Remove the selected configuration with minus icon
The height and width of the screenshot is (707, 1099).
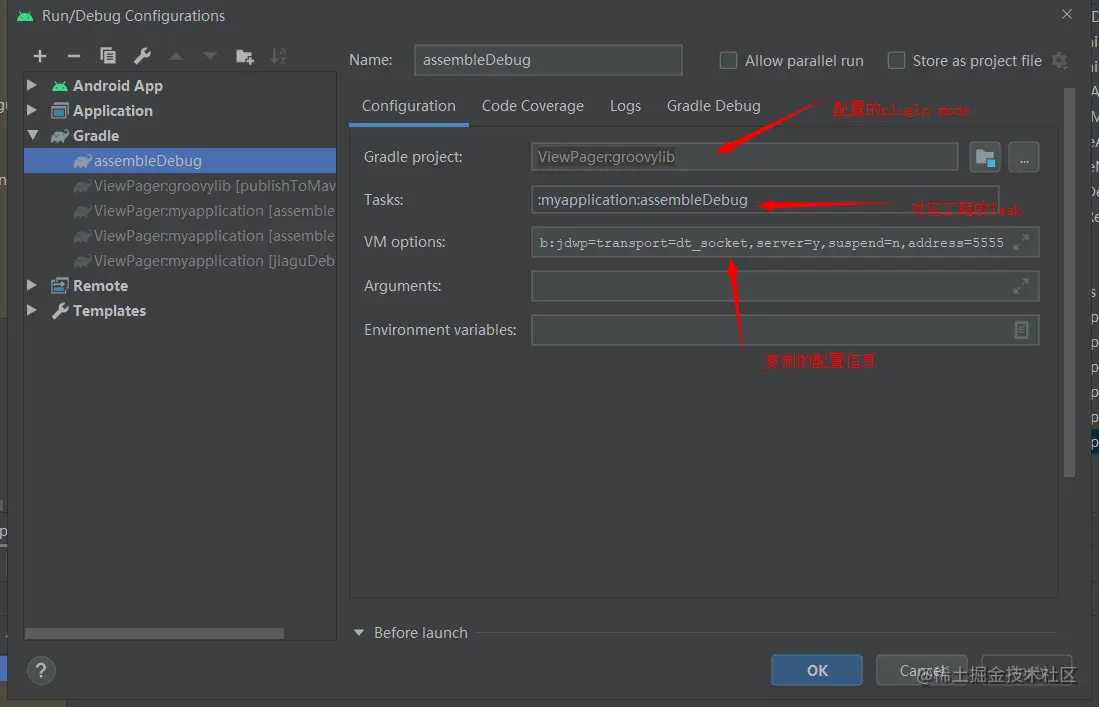(x=73, y=56)
